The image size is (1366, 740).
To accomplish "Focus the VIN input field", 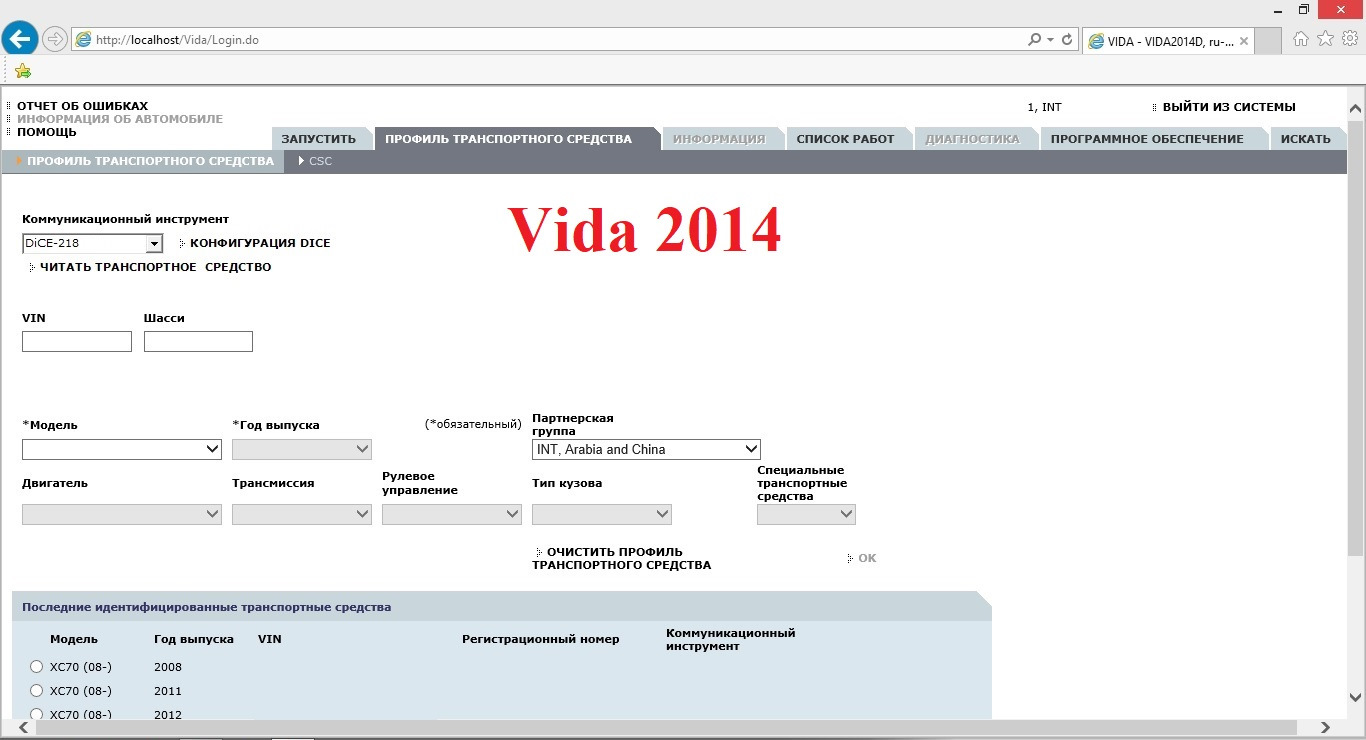I will (77, 342).
